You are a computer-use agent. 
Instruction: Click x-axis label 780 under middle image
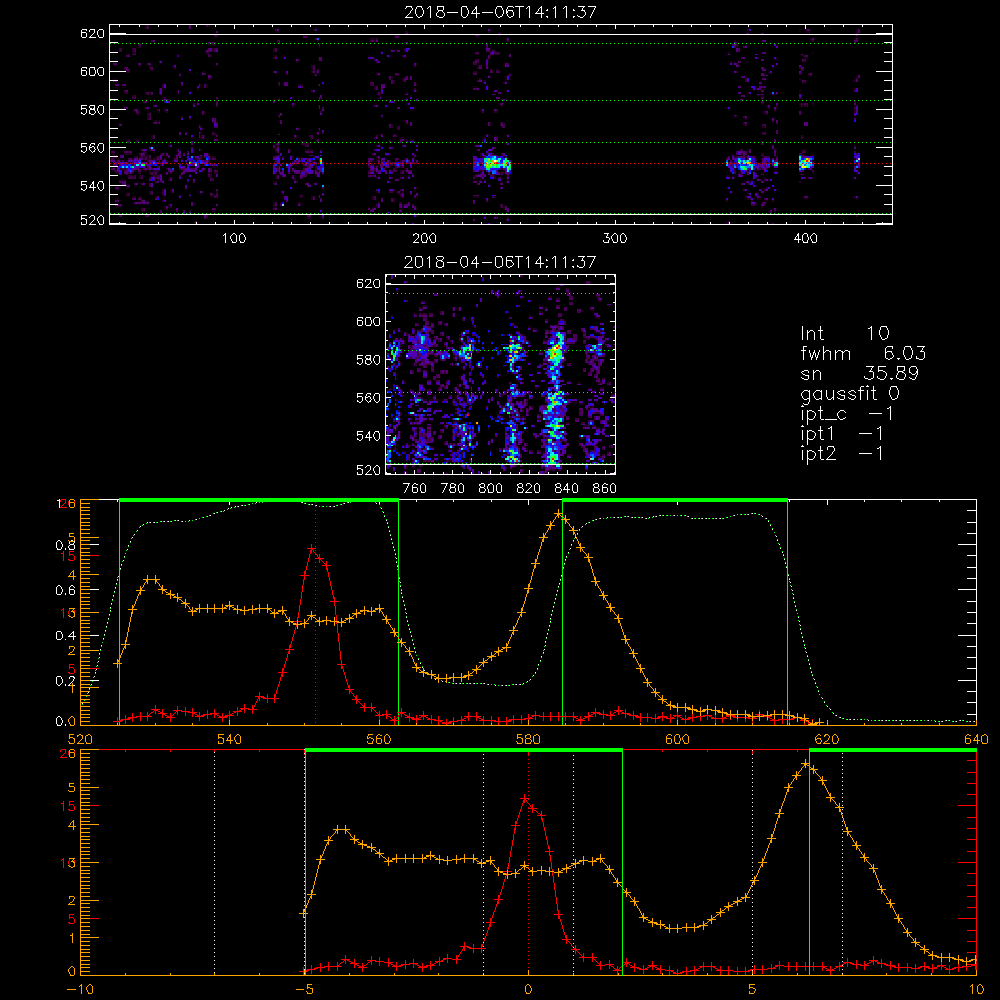pos(453,489)
